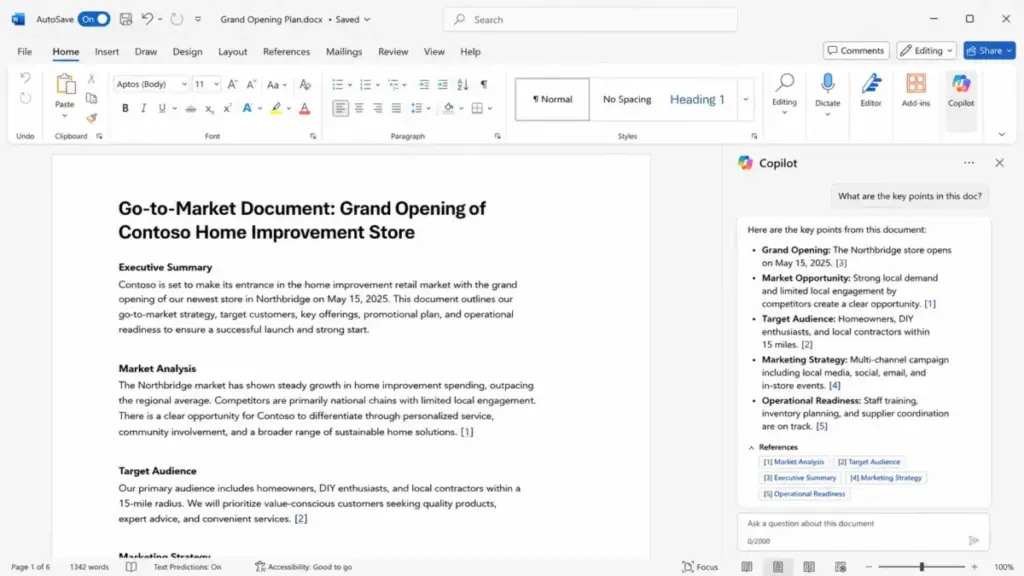1024x576 pixels.
Task: Click the Copilot question input field
Action: 863,531
